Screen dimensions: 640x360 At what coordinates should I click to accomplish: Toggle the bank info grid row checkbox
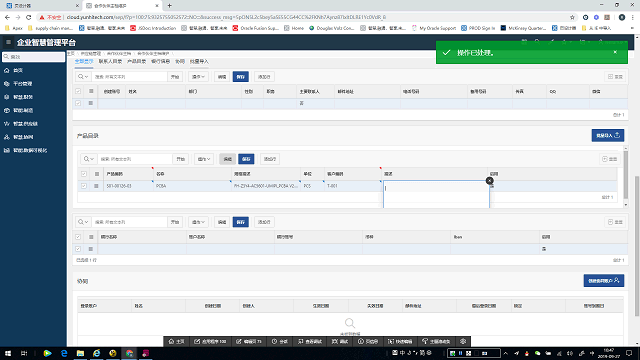click(x=78, y=249)
